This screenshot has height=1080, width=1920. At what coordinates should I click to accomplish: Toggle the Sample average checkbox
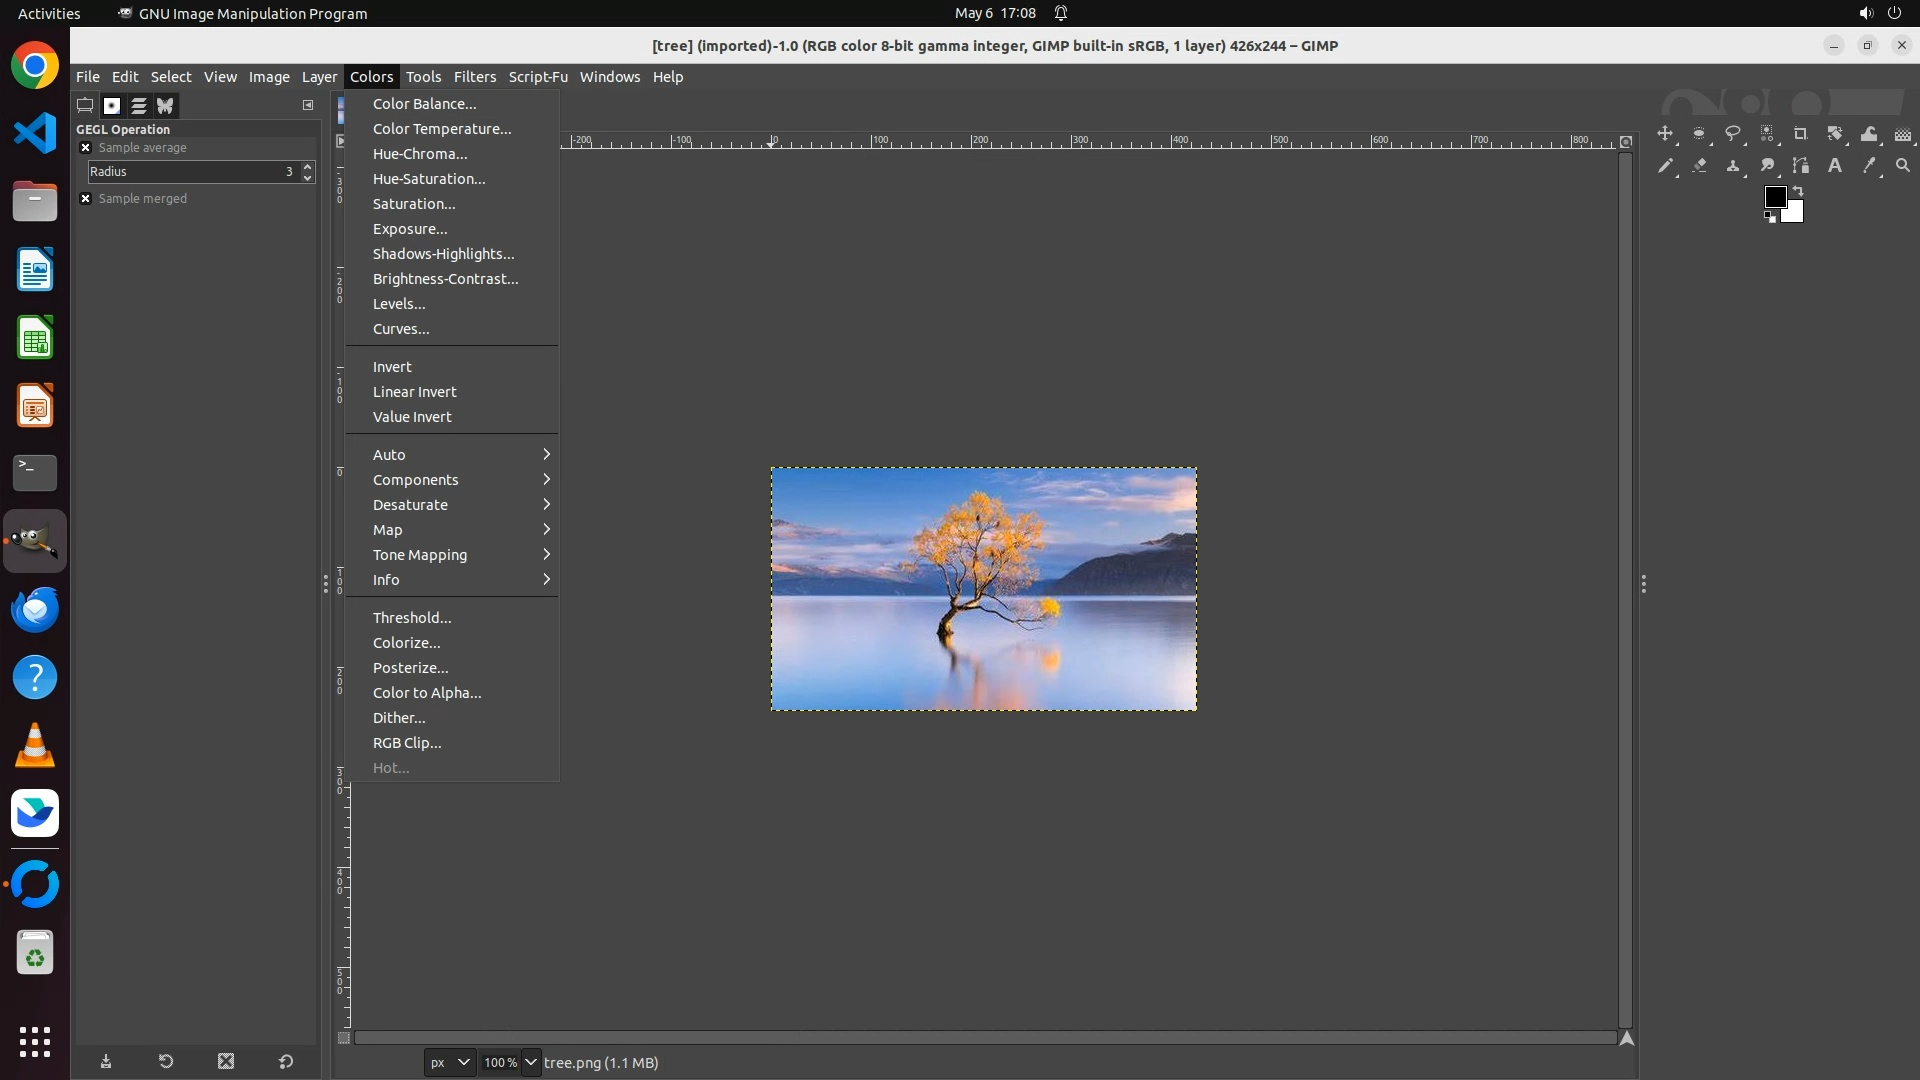point(86,148)
